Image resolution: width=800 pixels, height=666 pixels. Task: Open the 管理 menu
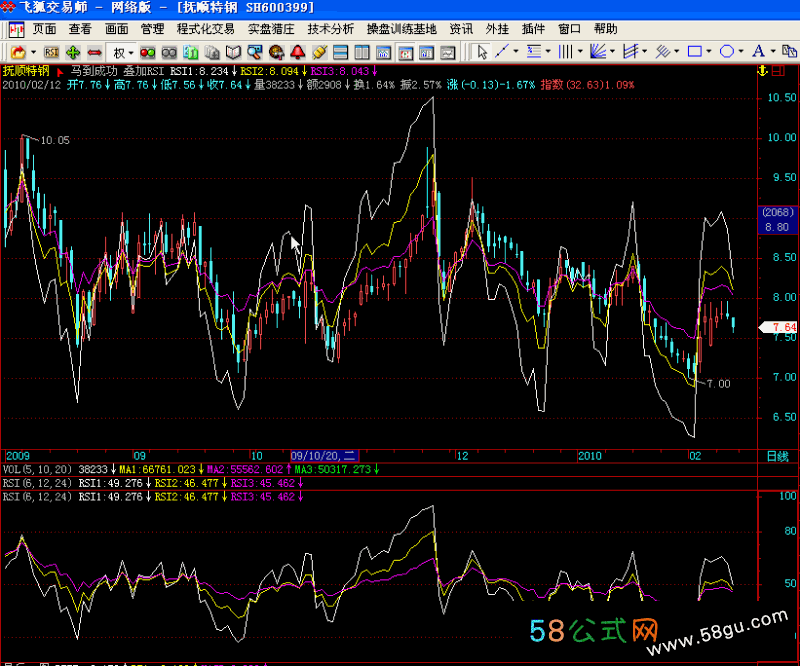coord(152,30)
